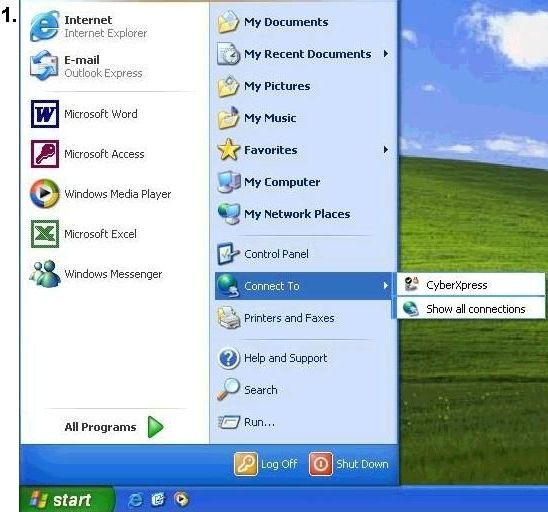Click the 'Outlook Express' subtitle text
The width and height of the screenshot is (548, 512).
[103, 73]
